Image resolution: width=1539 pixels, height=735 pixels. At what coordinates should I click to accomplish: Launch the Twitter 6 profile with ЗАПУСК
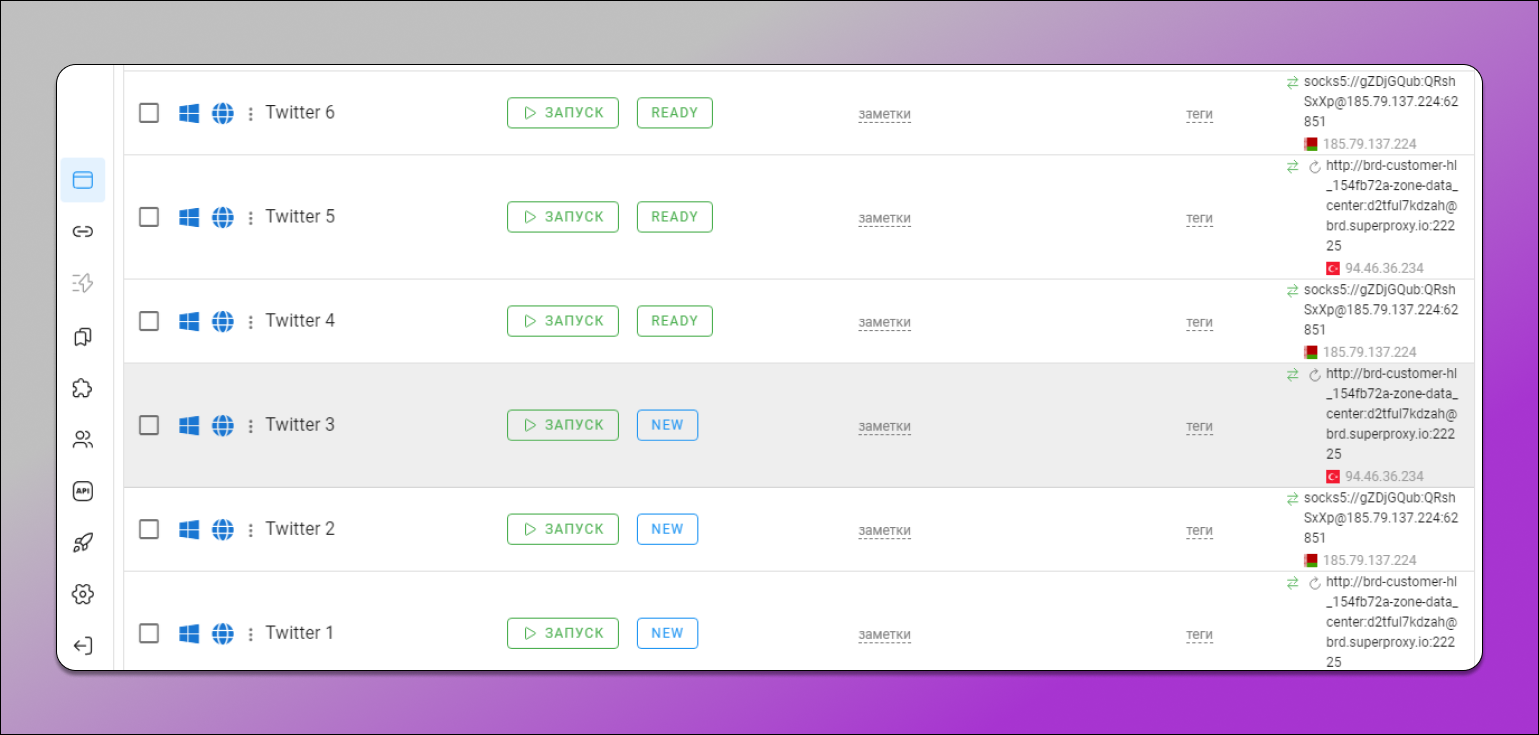point(563,113)
